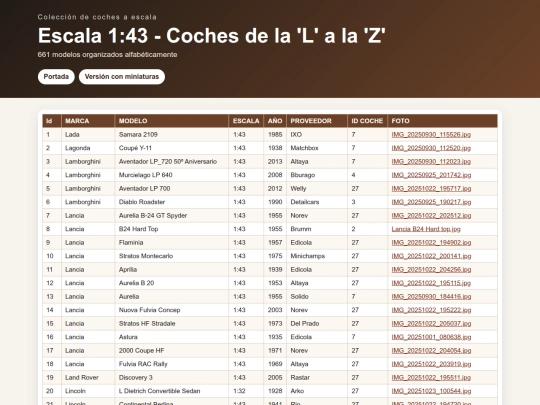Select the Murcielago LP 640 cell
The height and width of the screenshot is (405, 540).
pos(172,175)
